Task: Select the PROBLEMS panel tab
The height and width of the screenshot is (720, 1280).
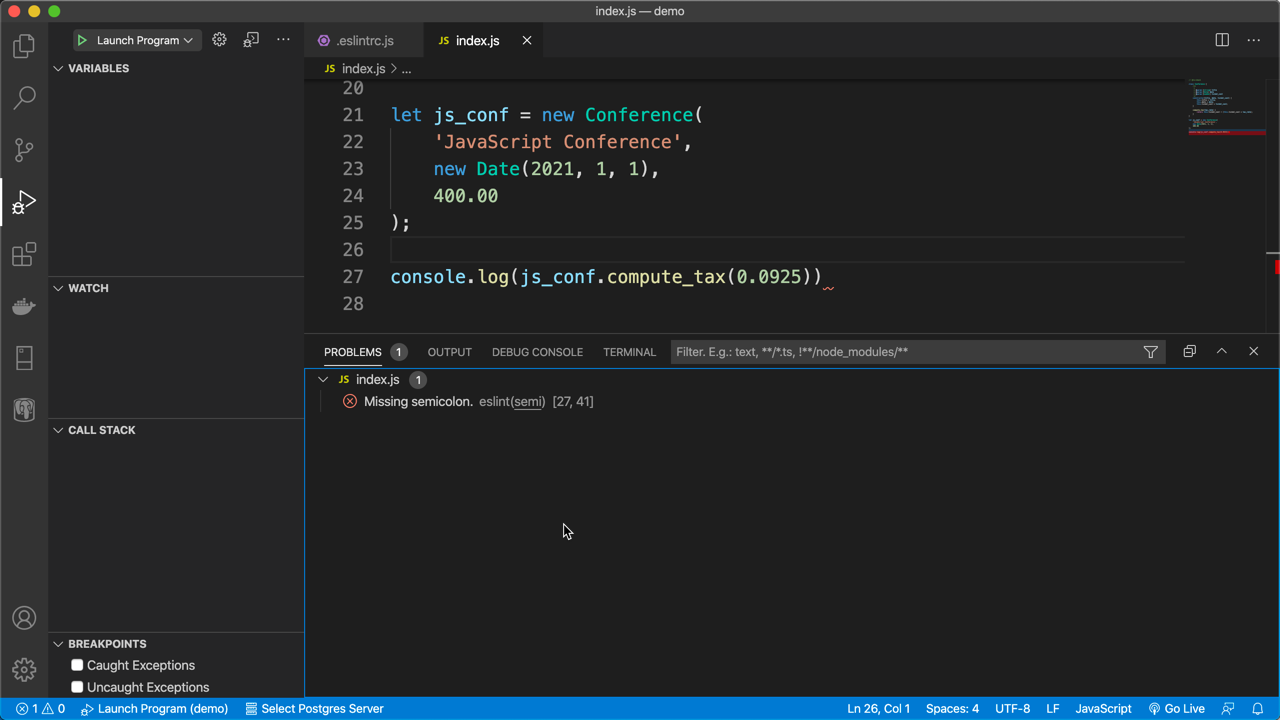Action: click(x=353, y=352)
